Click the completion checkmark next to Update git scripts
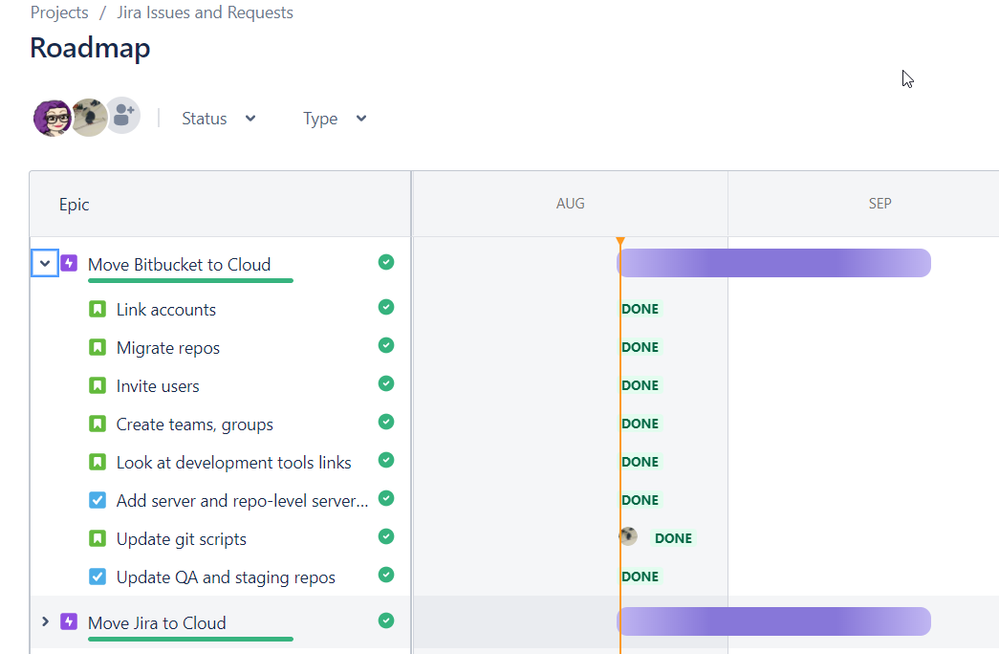This screenshot has height=654, width=999. tap(386, 537)
